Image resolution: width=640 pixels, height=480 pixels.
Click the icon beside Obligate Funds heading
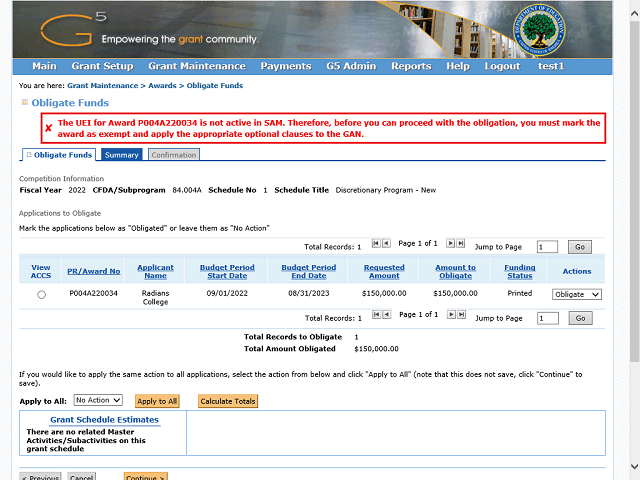tap(24, 102)
